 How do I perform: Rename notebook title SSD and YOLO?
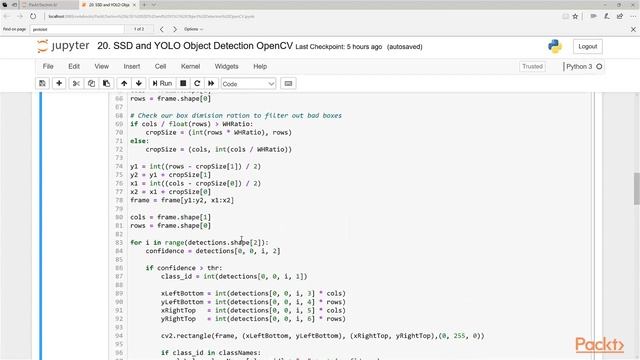coord(195,46)
